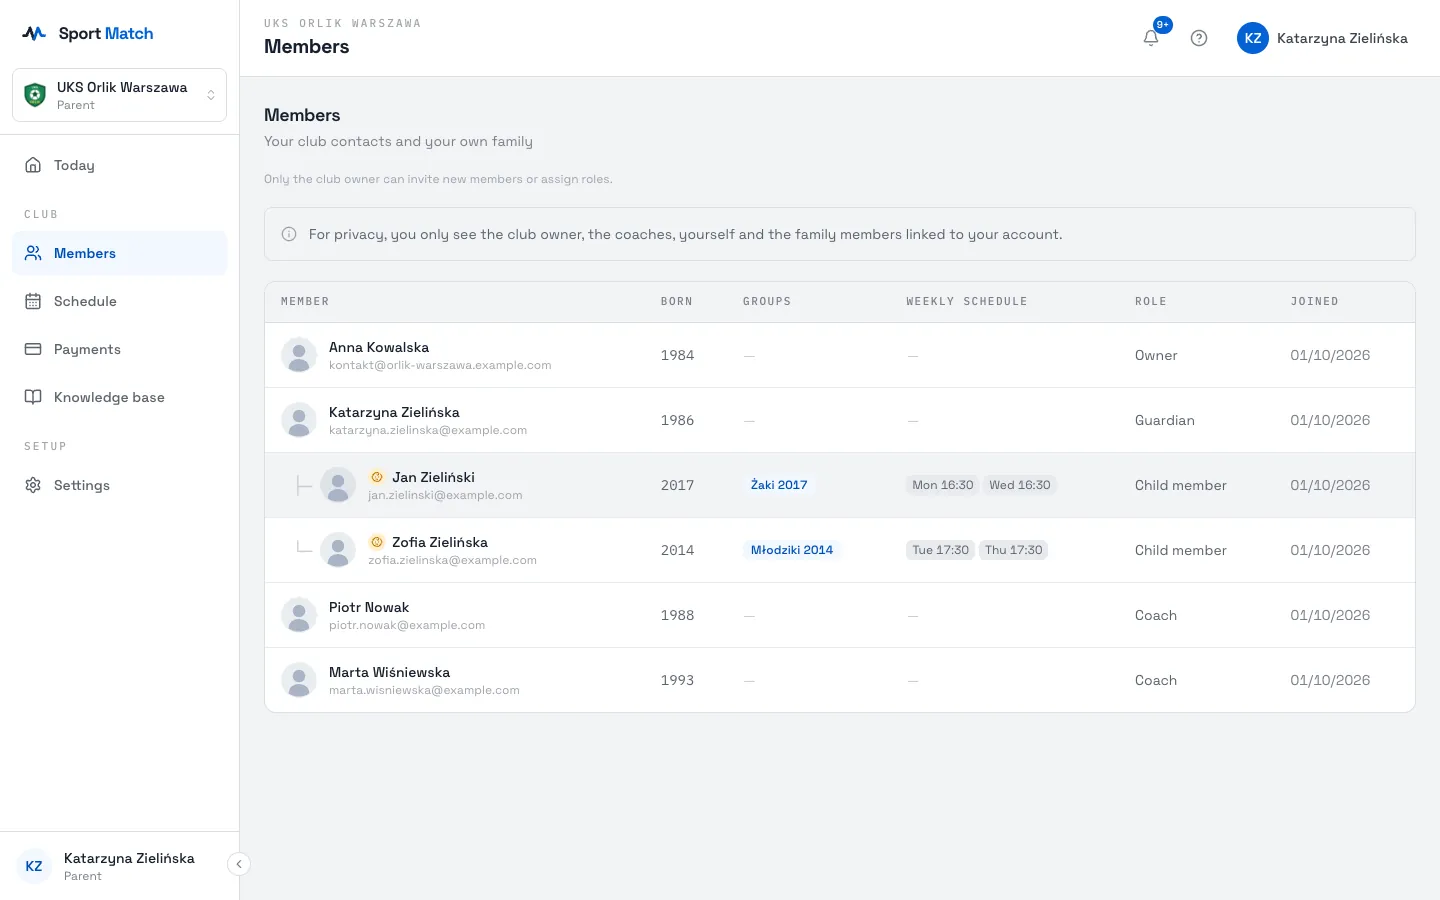Go to Today in the sidebar
The height and width of the screenshot is (900, 1440).
120,165
